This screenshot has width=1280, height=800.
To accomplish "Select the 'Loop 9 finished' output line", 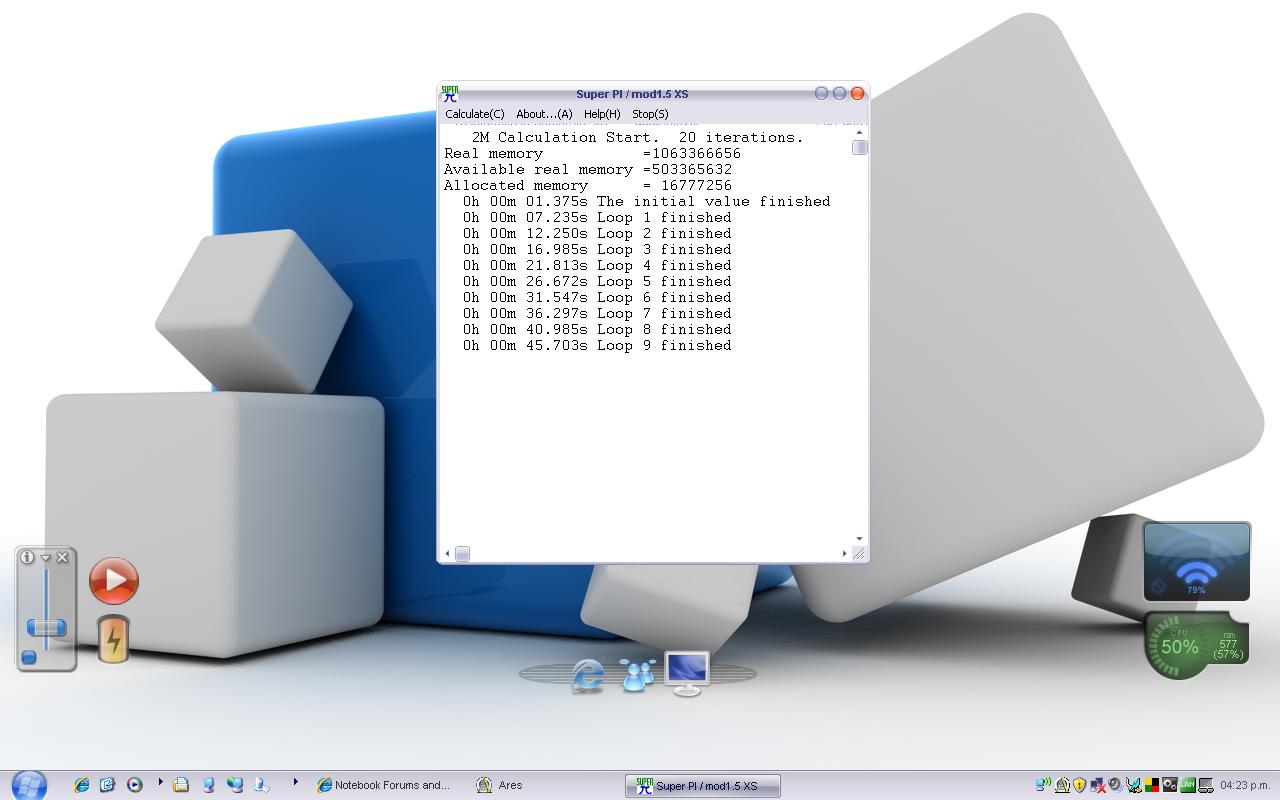I will [x=597, y=345].
